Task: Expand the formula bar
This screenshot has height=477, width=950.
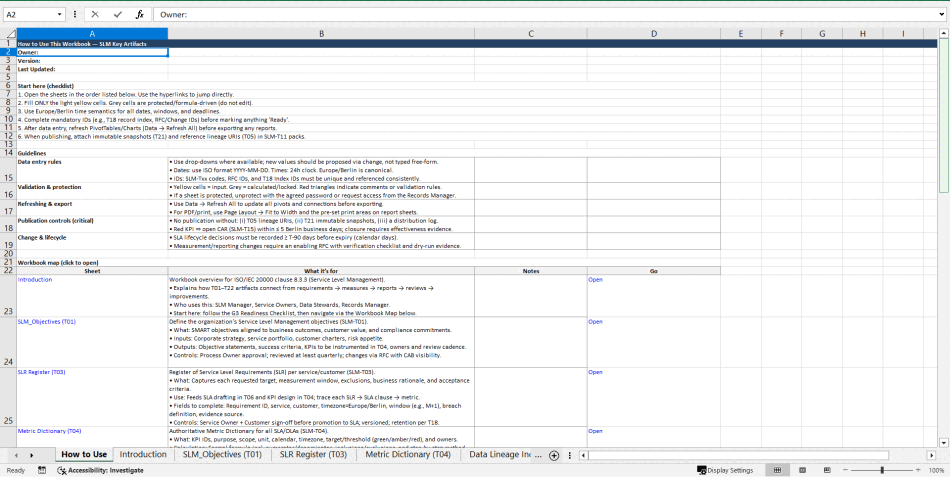Action: (942, 15)
